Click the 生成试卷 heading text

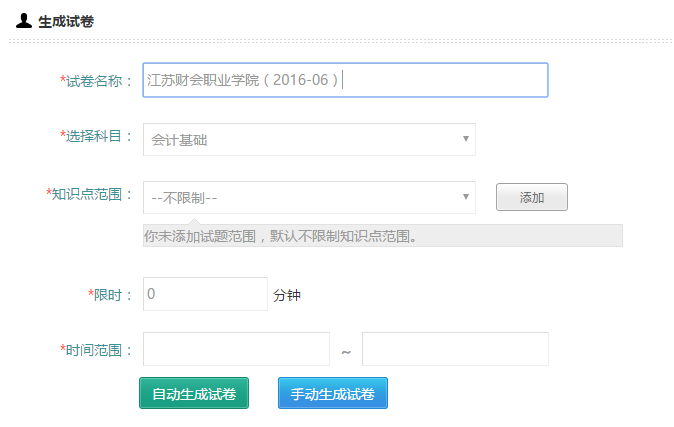[66, 21]
